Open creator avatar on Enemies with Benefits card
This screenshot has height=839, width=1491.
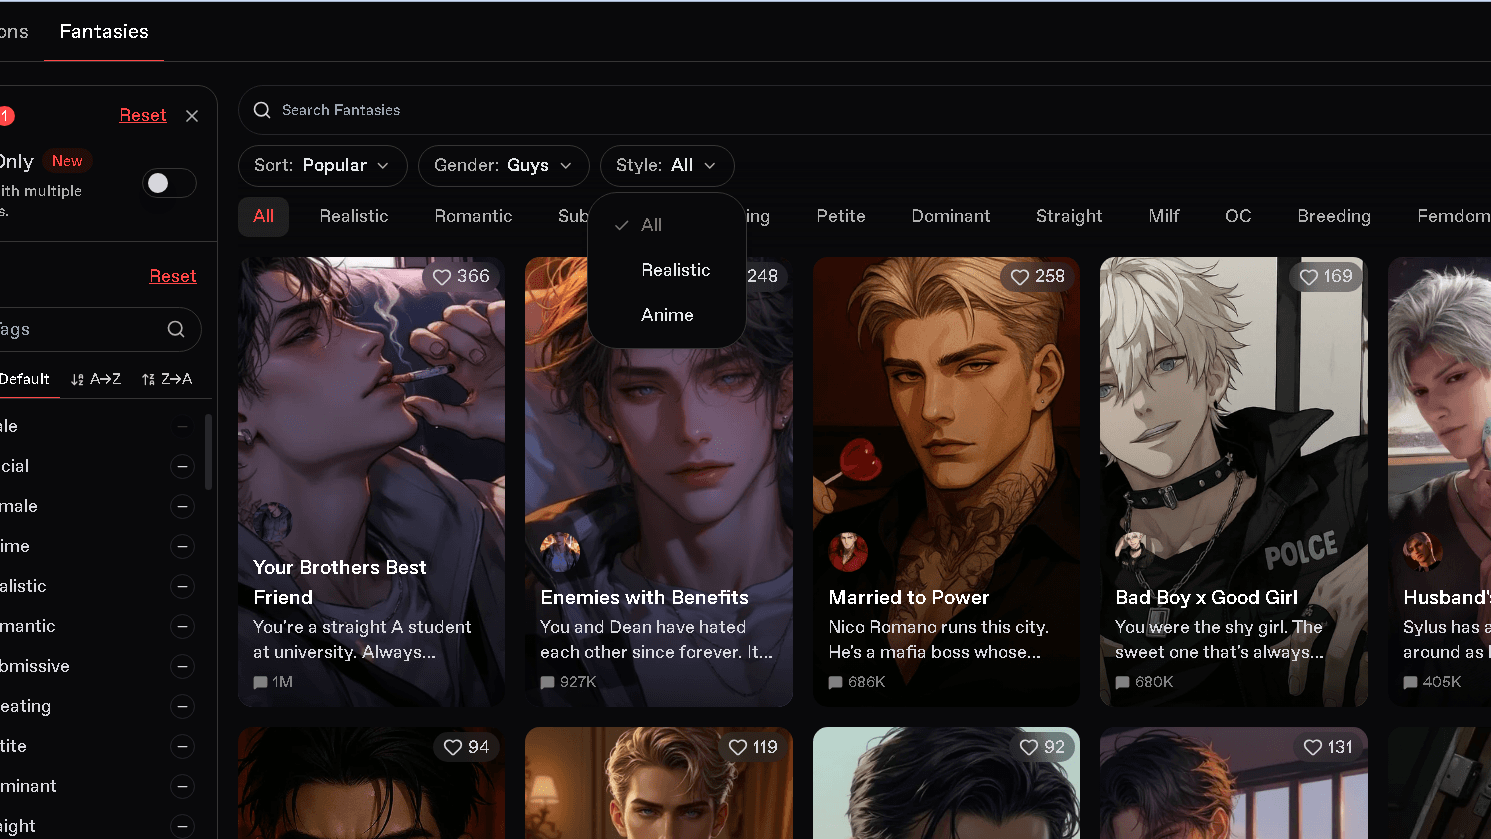click(x=560, y=552)
